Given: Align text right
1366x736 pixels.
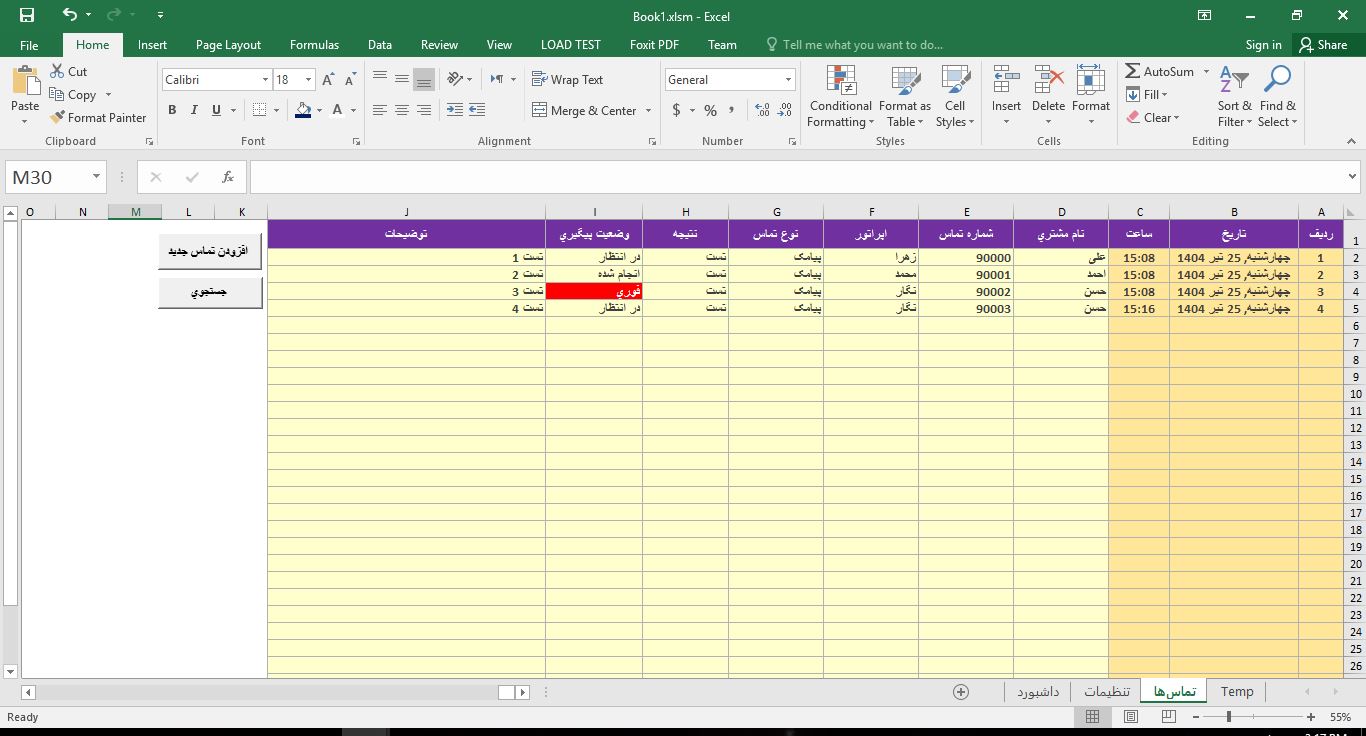Looking at the screenshot, I should tap(424, 110).
